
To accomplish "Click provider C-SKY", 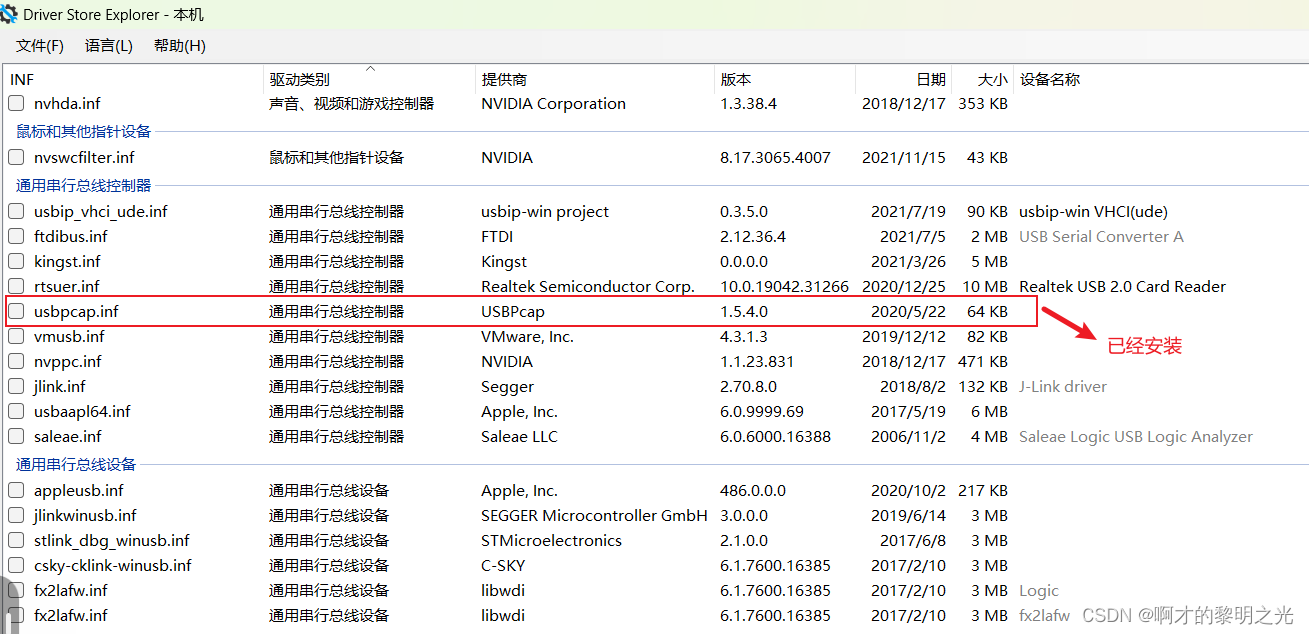I will coord(505,565).
